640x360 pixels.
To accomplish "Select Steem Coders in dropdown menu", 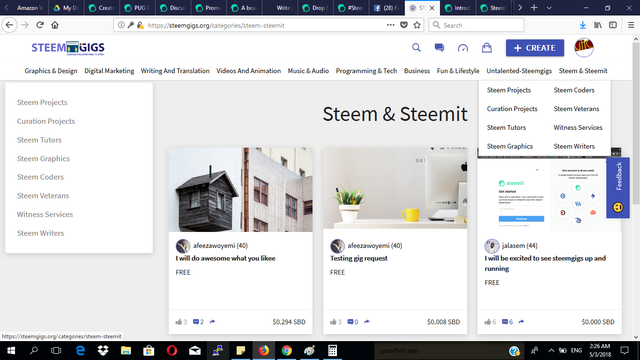I will (x=574, y=90).
